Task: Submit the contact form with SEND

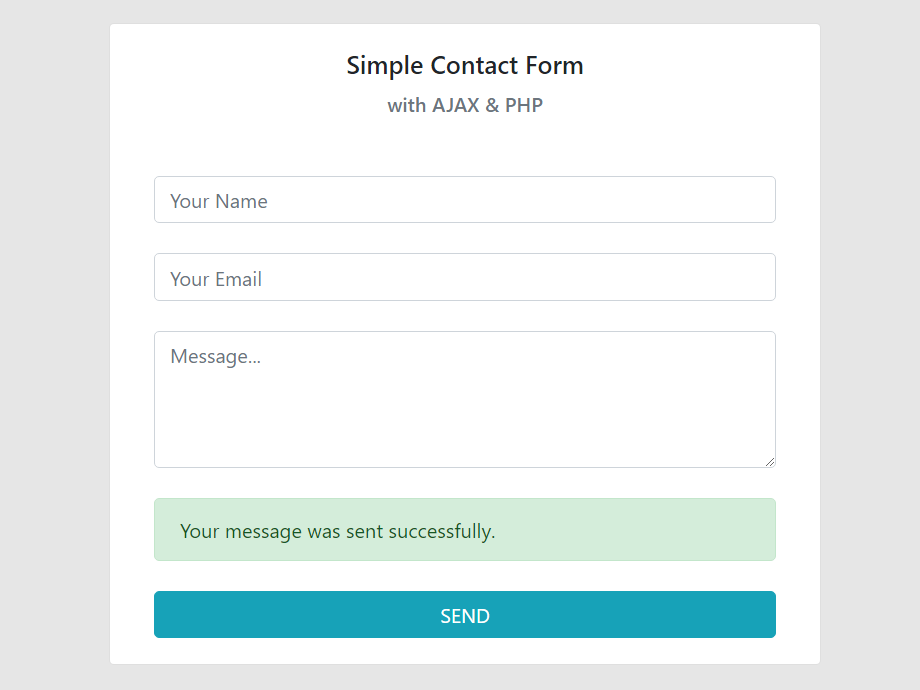Action: click(x=464, y=615)
